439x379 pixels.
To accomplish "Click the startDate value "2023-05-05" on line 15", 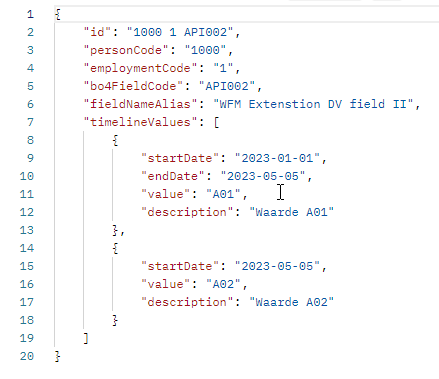I will point(277,266).
